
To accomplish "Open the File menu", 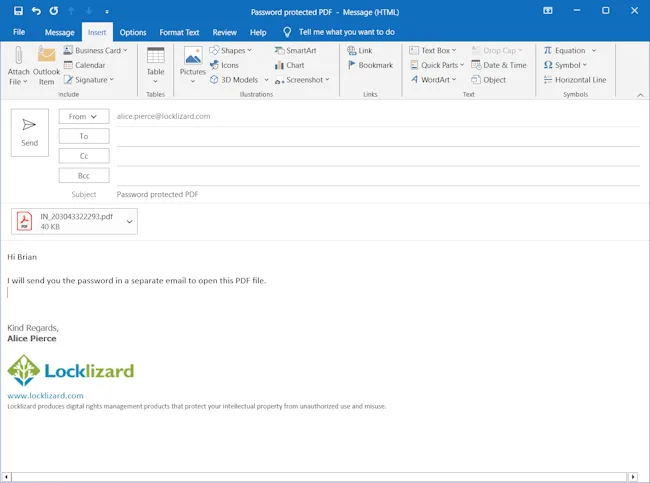I will point(19,32).
